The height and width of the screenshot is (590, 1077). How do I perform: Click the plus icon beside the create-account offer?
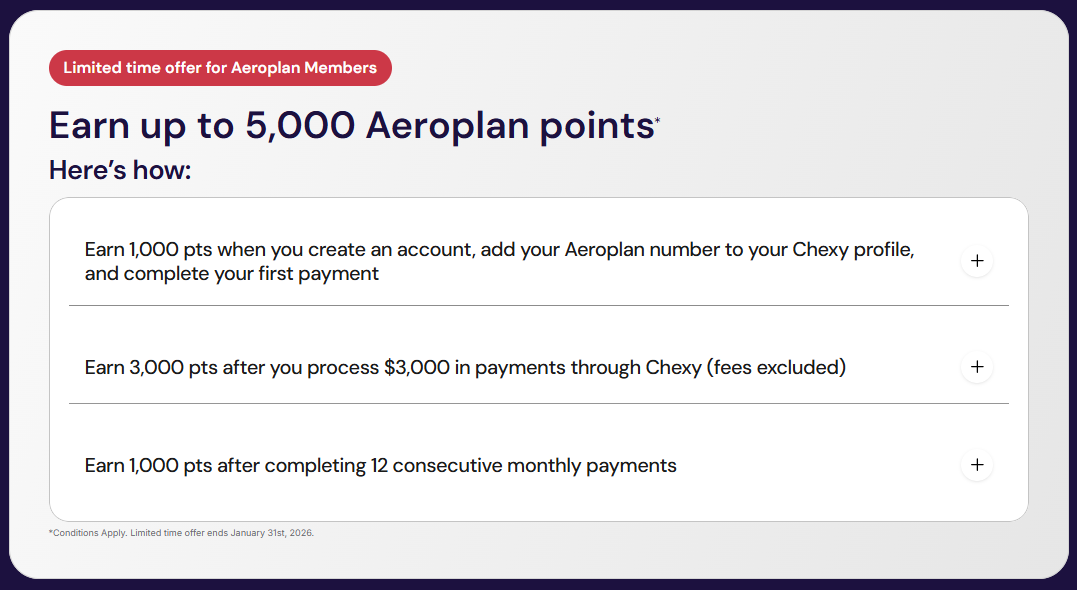point(977,261)
